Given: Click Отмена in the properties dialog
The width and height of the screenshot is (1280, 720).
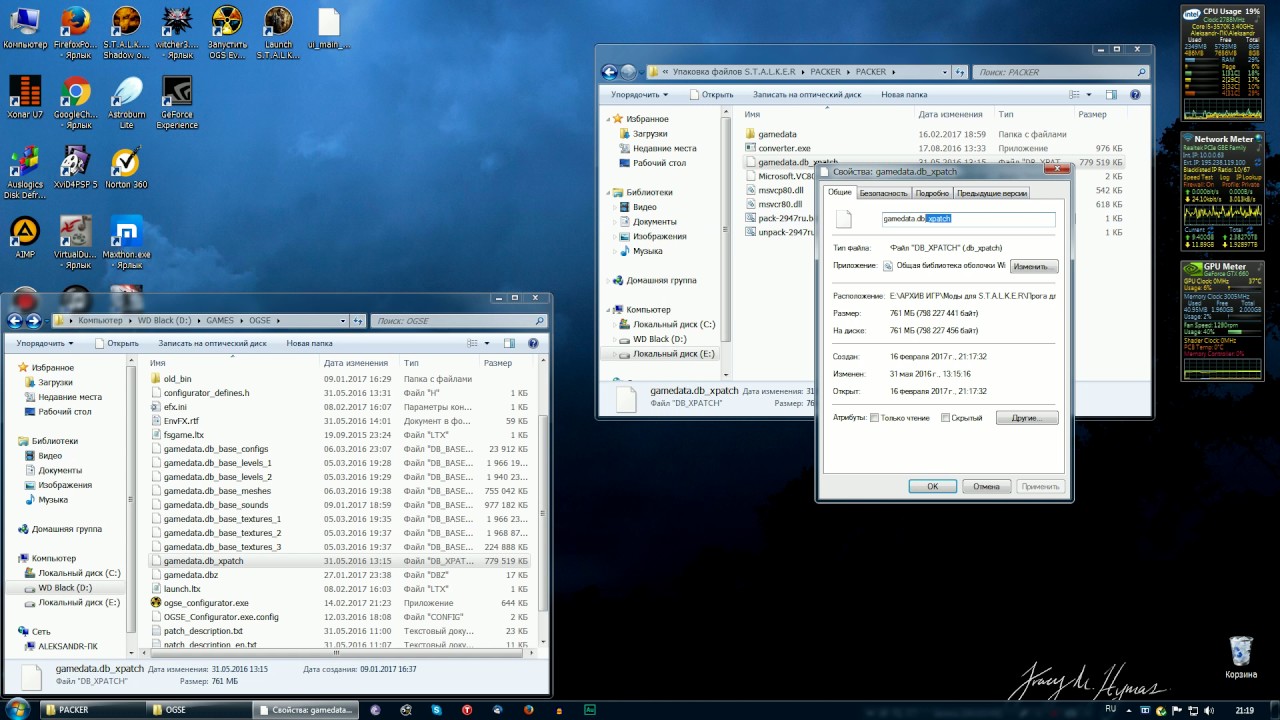Looking at the screenshot, I should pyautogui.click(x=986, y=486).
